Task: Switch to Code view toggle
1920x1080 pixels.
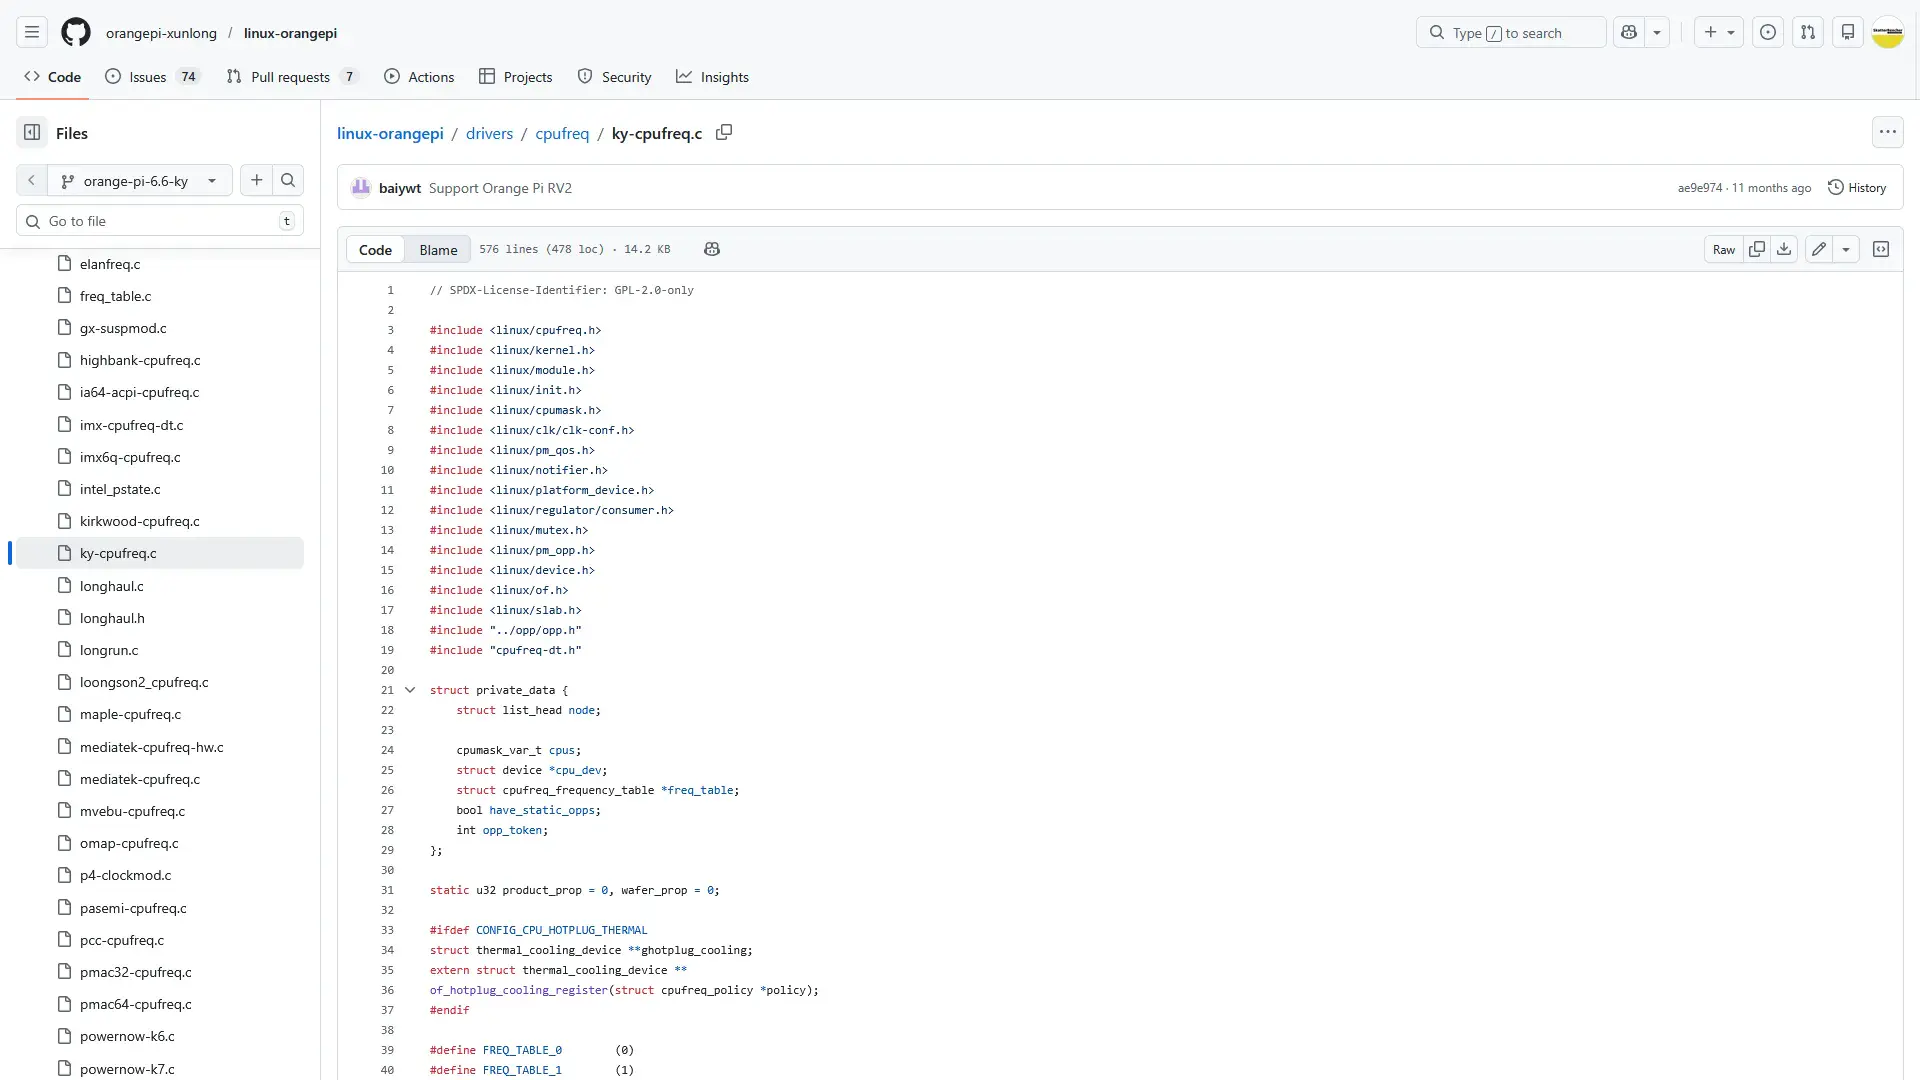Action: coord(375,250)
